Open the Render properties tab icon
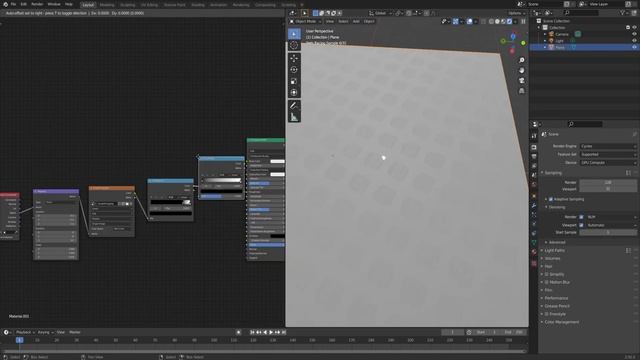This screenshot has width=640, height=360. pos(534,147)
